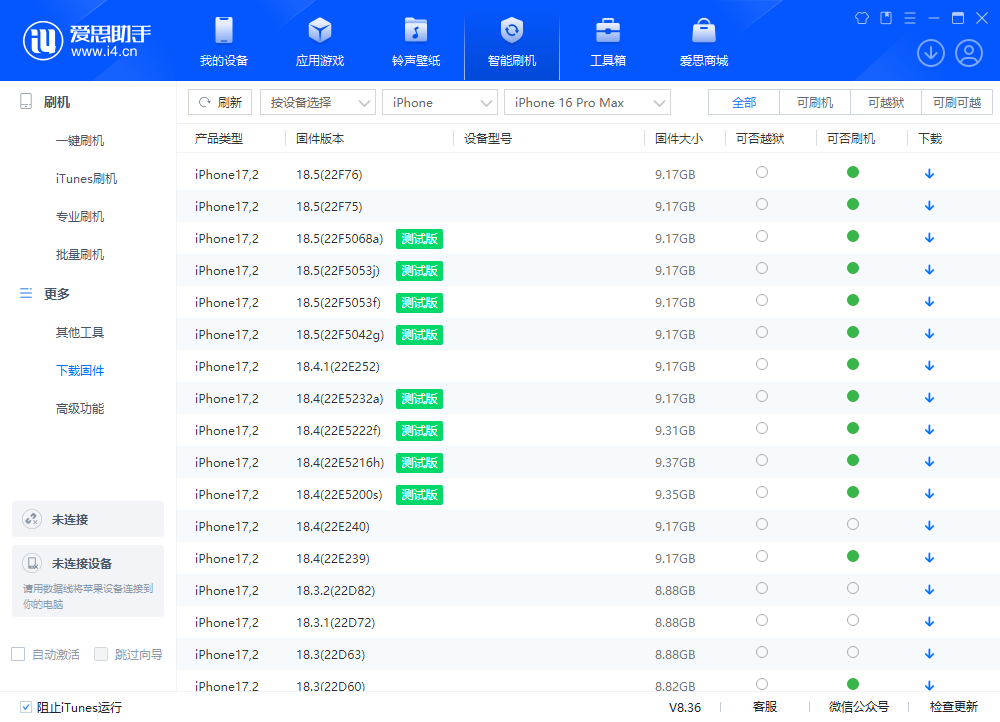Screen dimensions: 1000x722
Task: Toggle the 跳过向导 checkbox
Action: tap(101, 654)
